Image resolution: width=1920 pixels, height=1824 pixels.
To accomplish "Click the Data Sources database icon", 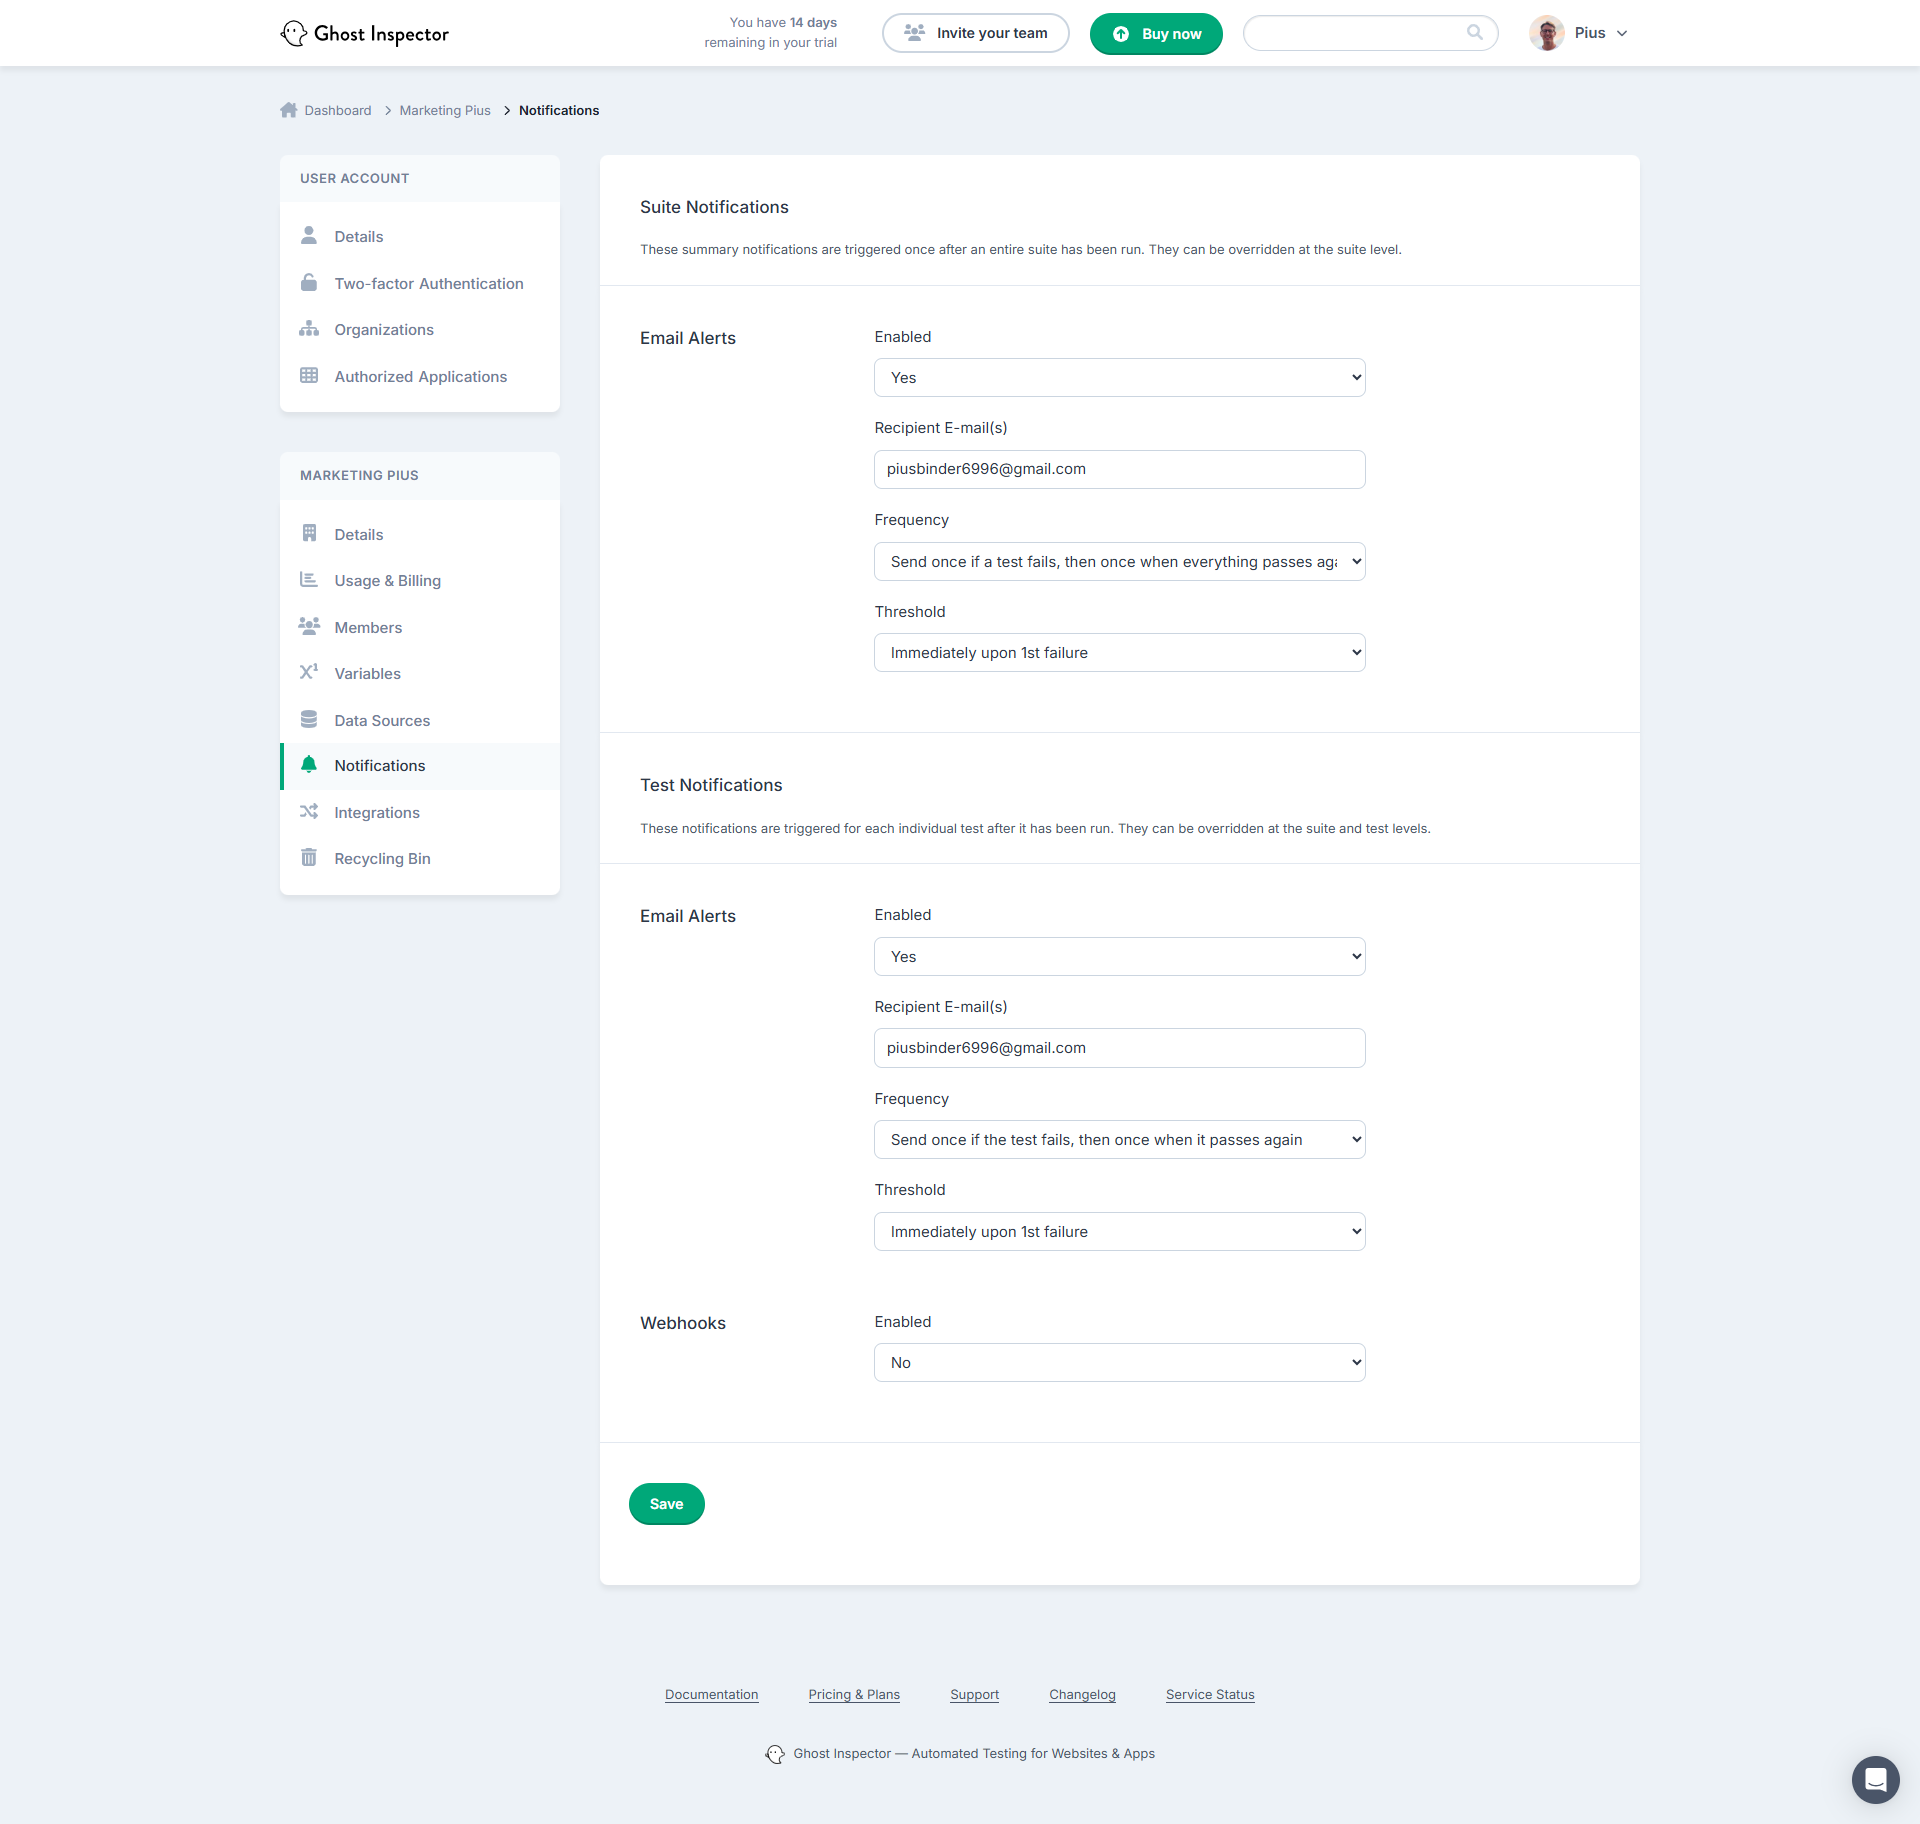I will [x=309, y=720].
